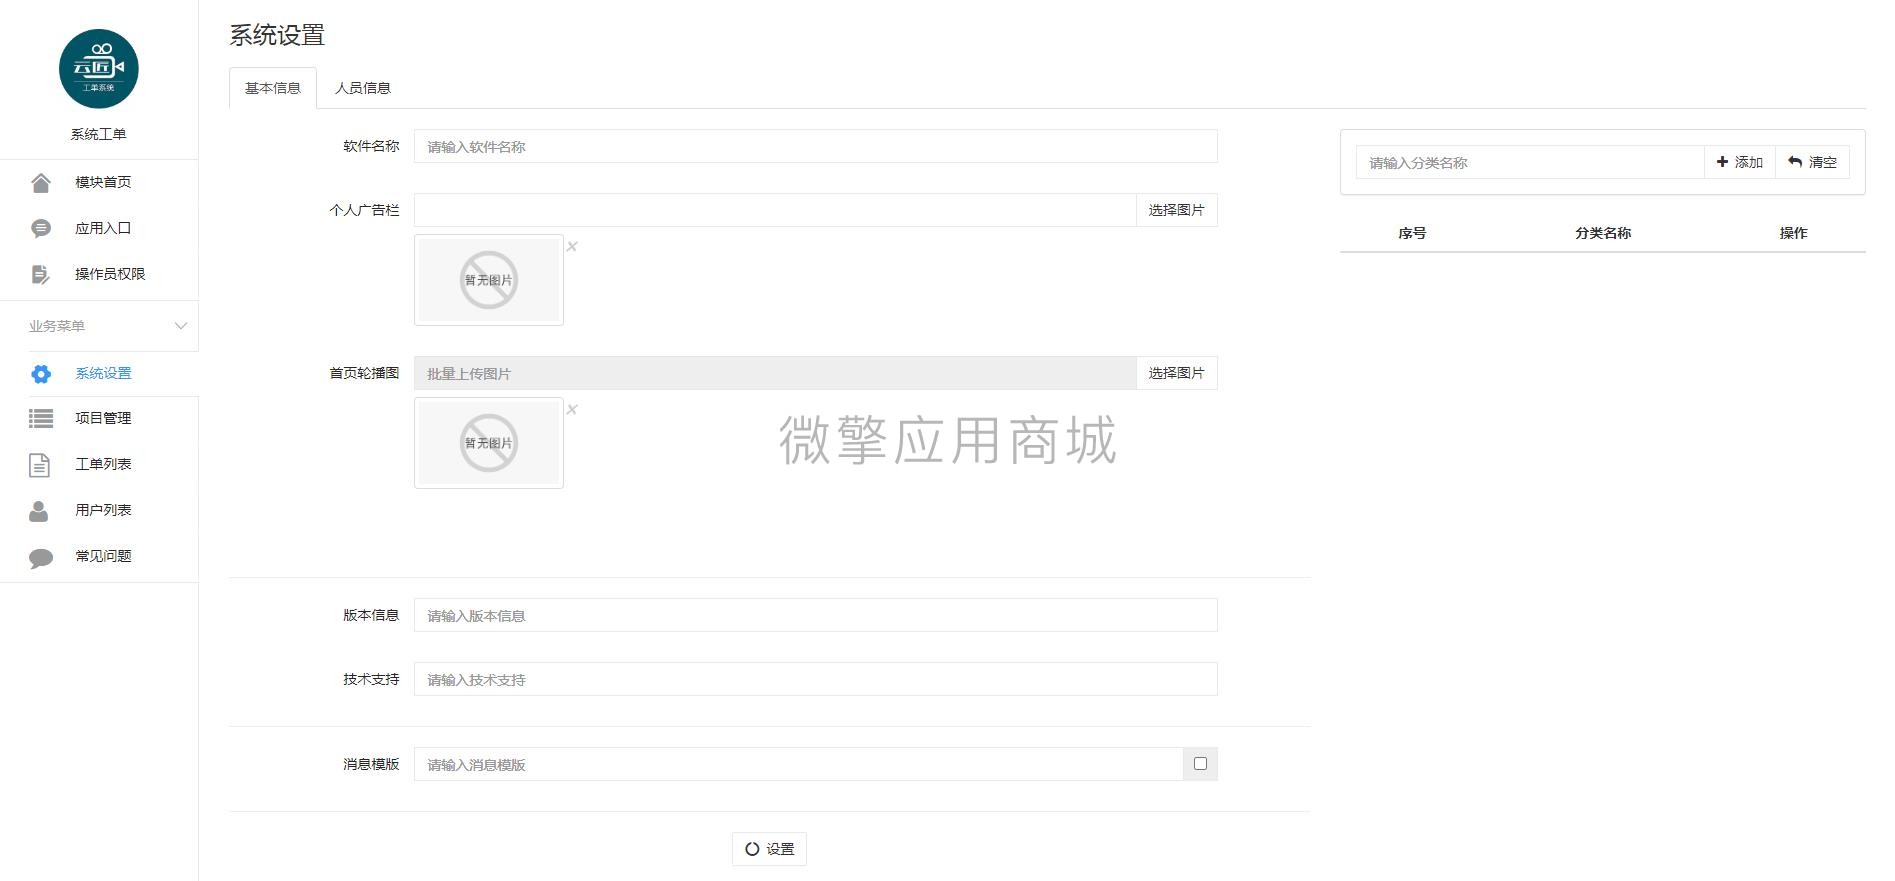
Task: Focus the 版本信息 input field
Action: 816,615
